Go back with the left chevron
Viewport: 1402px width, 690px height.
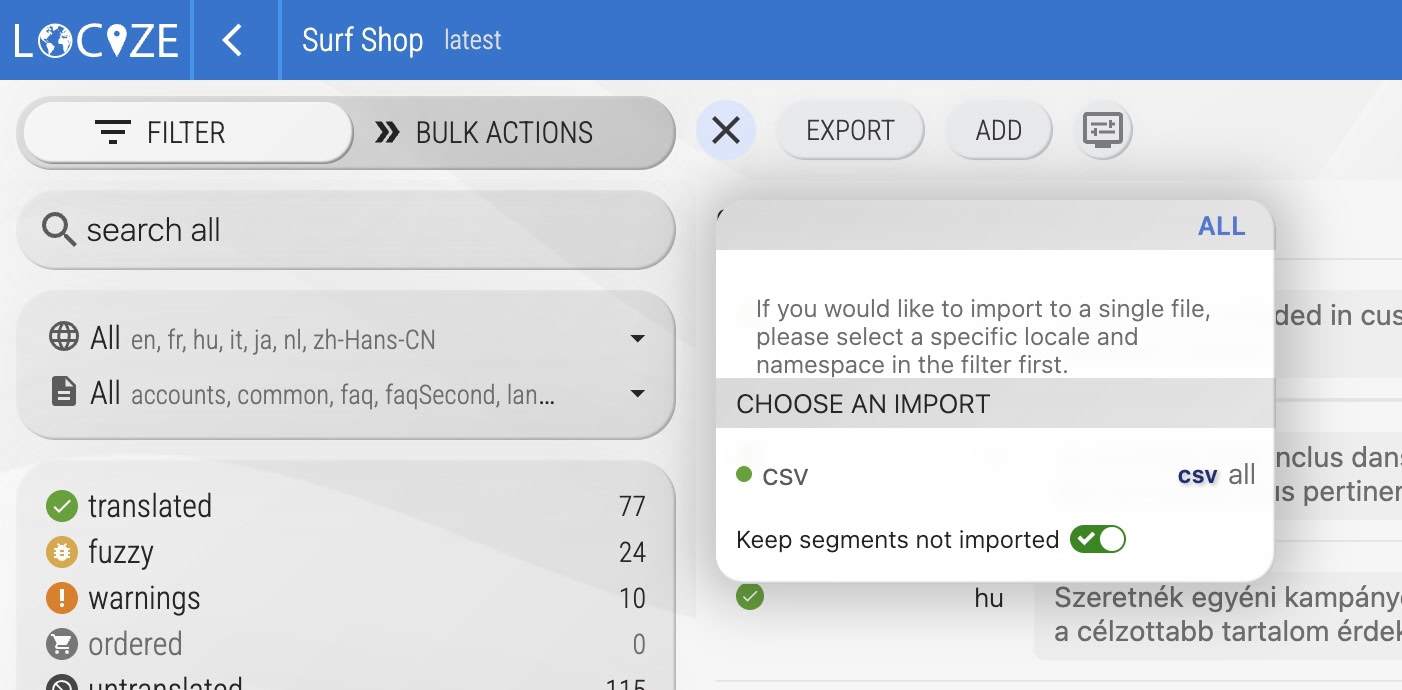(232, 40)
